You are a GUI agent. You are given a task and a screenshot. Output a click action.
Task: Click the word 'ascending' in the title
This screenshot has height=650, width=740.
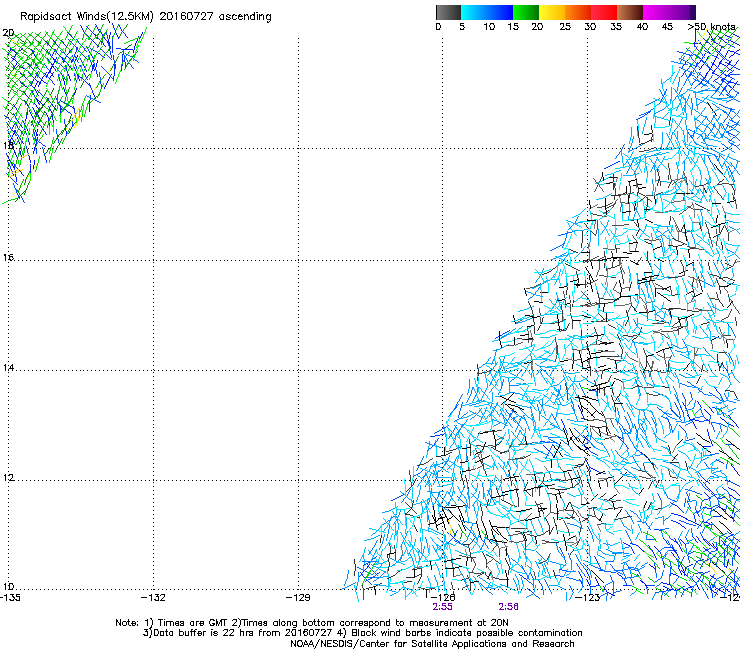point(245,17)
